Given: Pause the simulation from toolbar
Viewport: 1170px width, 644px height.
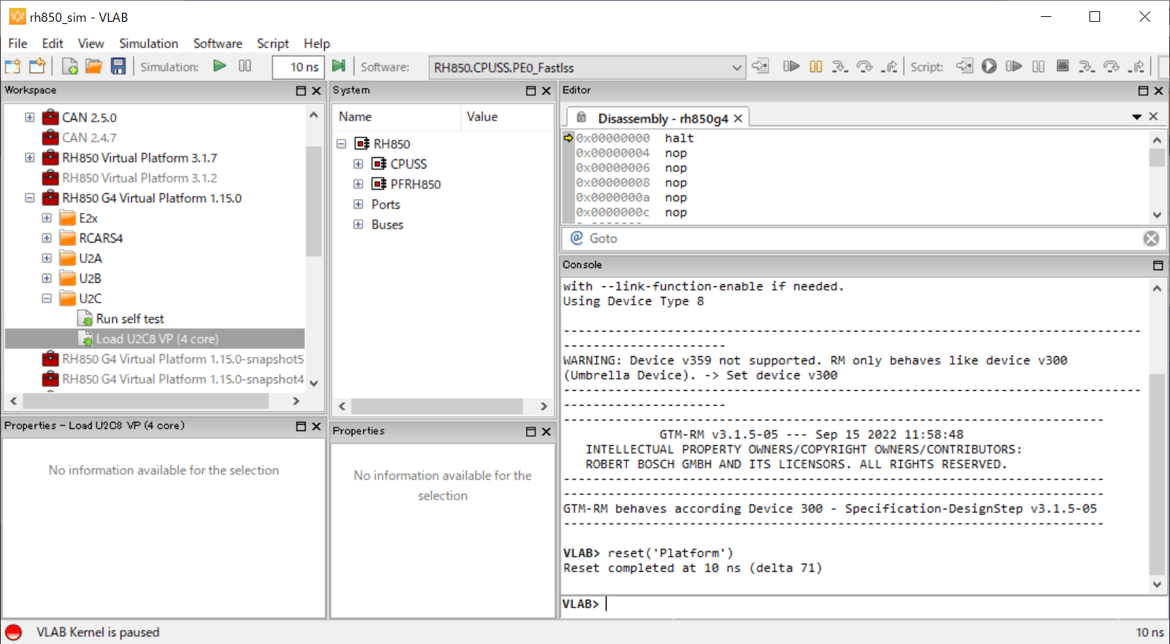Looking at the screenshot, I should tap(245, 66).
